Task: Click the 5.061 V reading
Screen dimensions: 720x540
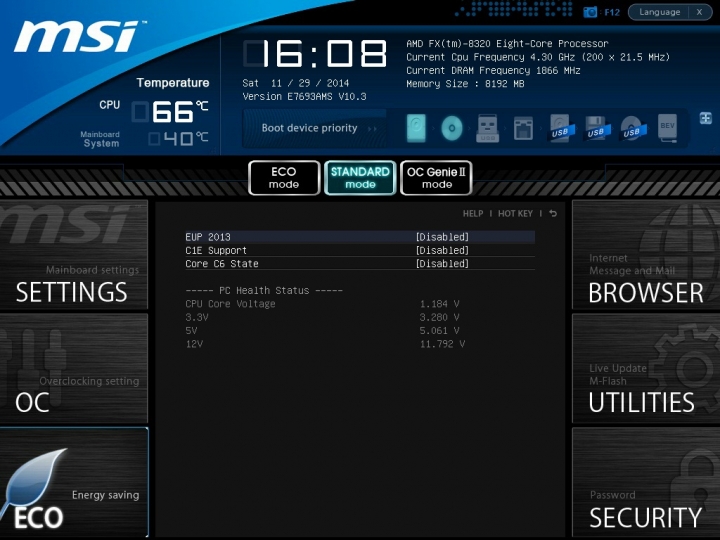Action: [x=439, y=330]
